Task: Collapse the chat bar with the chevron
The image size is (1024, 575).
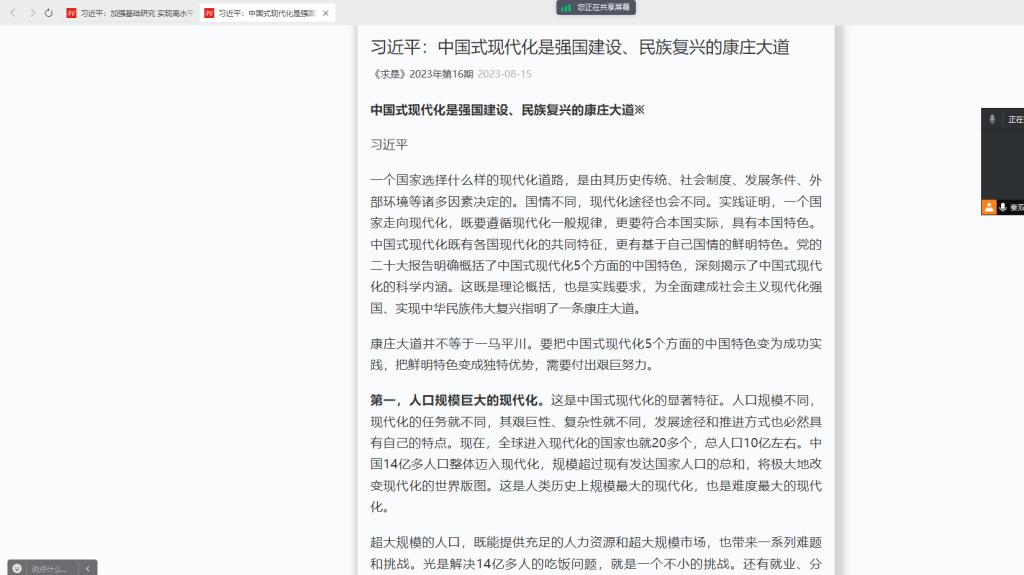Action: pyautogui.click(x=88, y=568)
